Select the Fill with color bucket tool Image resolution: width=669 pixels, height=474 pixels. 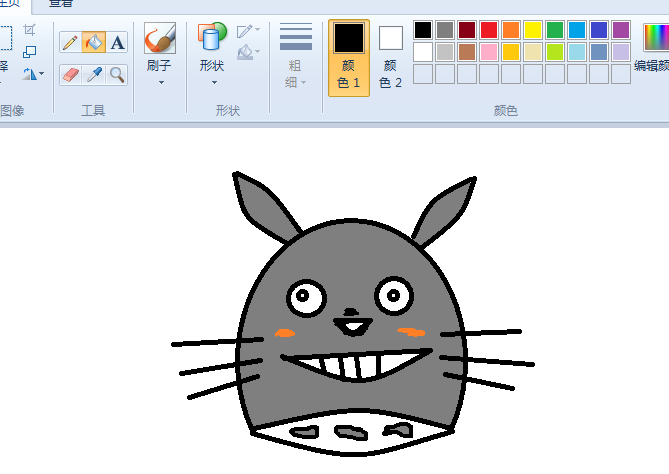point(93,42)
